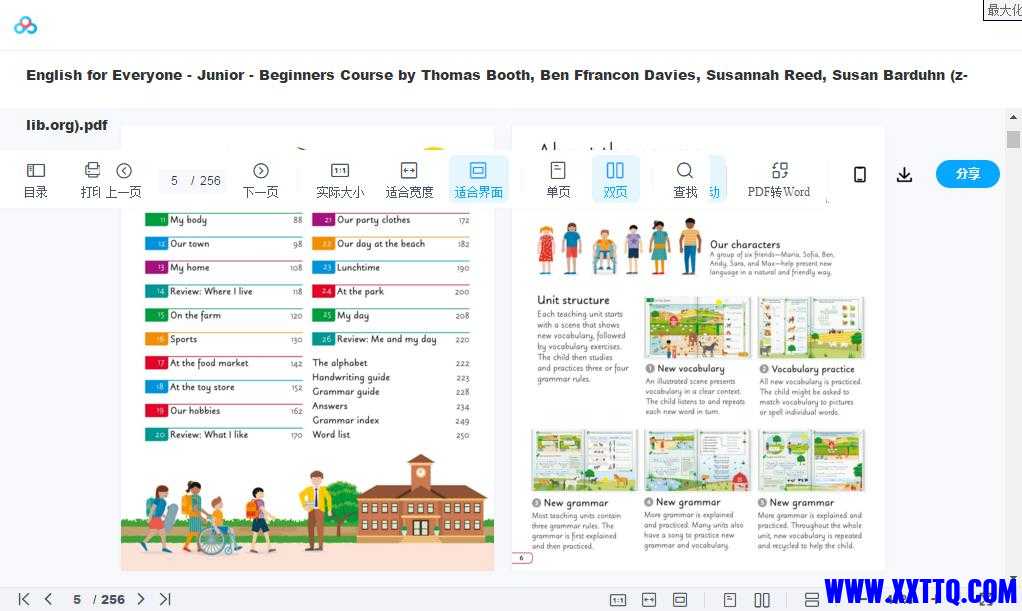Click 'At the toy store' entry
Image resolution: width=1022 pixels, height=611 pixels.
224,387
